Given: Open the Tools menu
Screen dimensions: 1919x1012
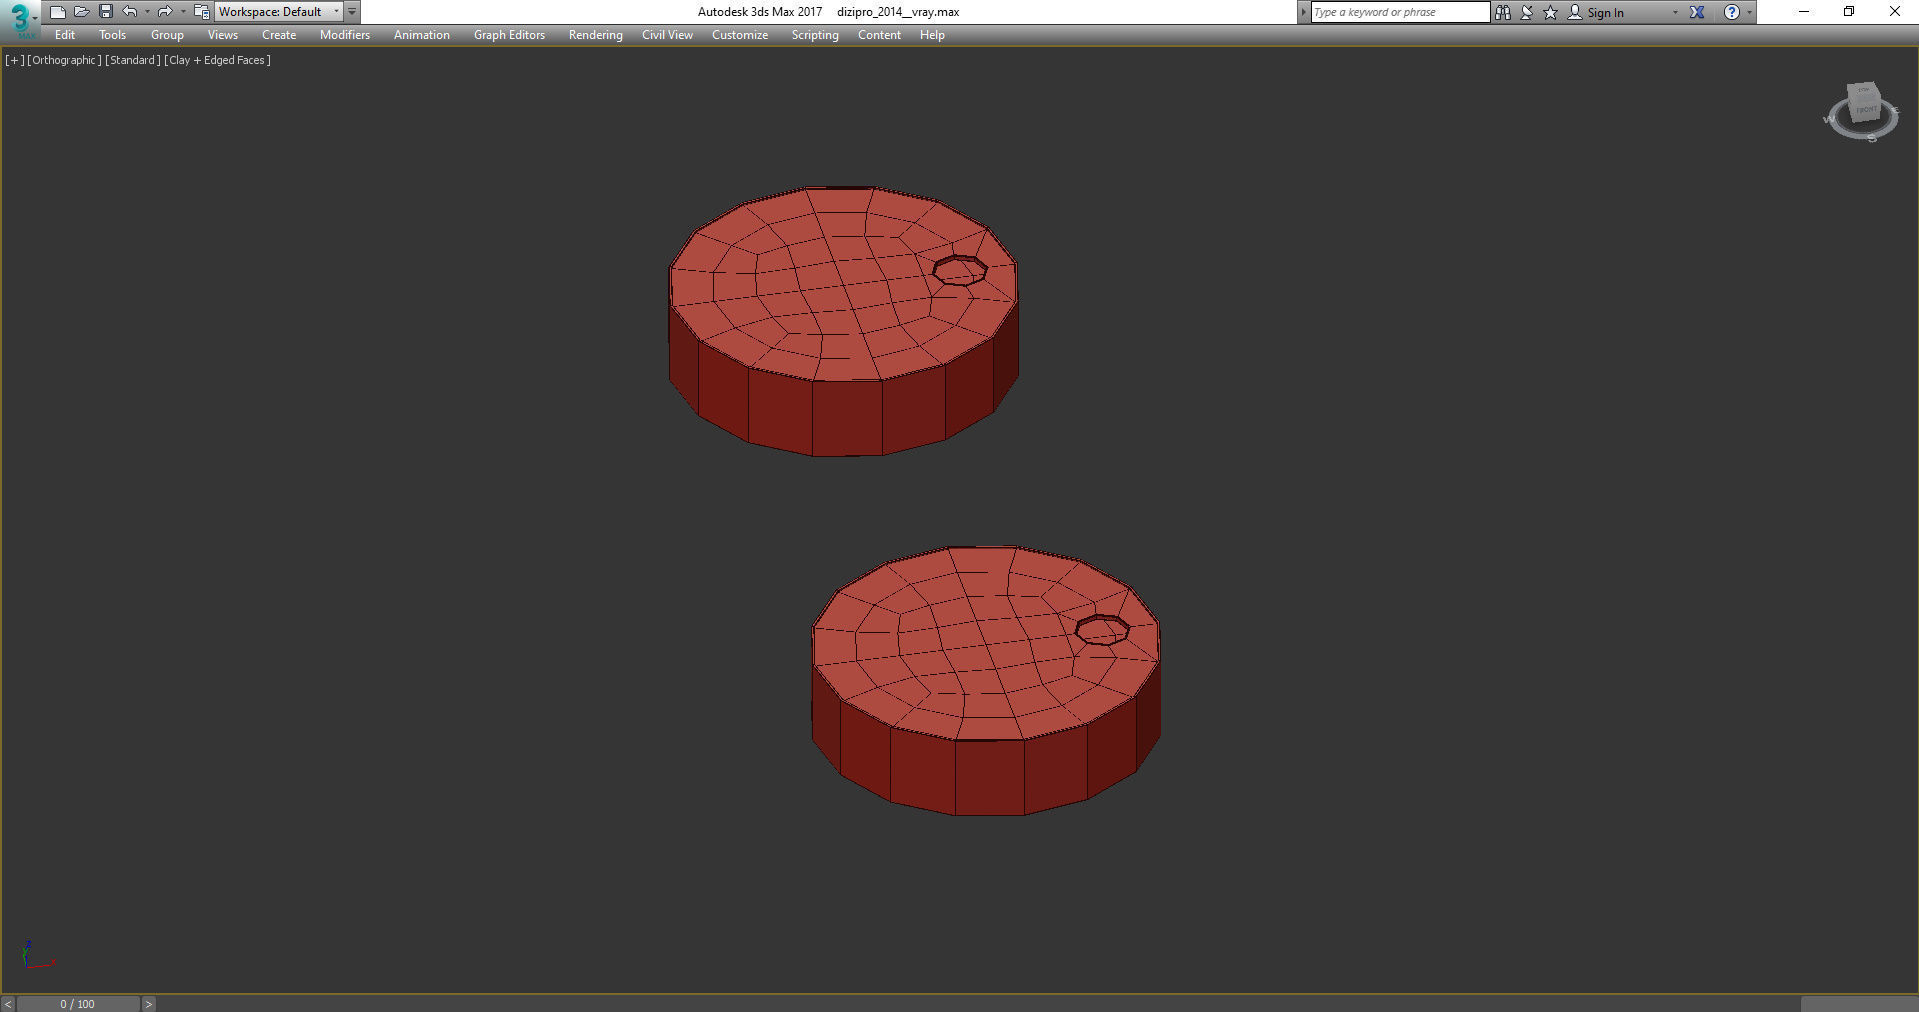Looking at the screenshot, I should click(112, 35).
